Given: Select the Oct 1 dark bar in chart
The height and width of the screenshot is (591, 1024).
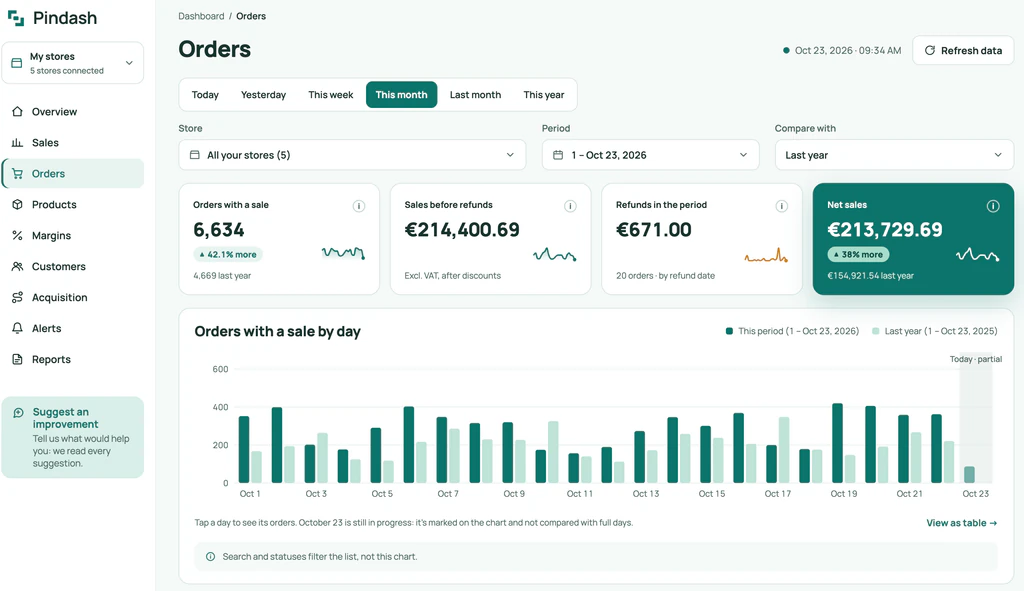Looking at the screenshot, I should pyautogui.click(x=244, y=450).
